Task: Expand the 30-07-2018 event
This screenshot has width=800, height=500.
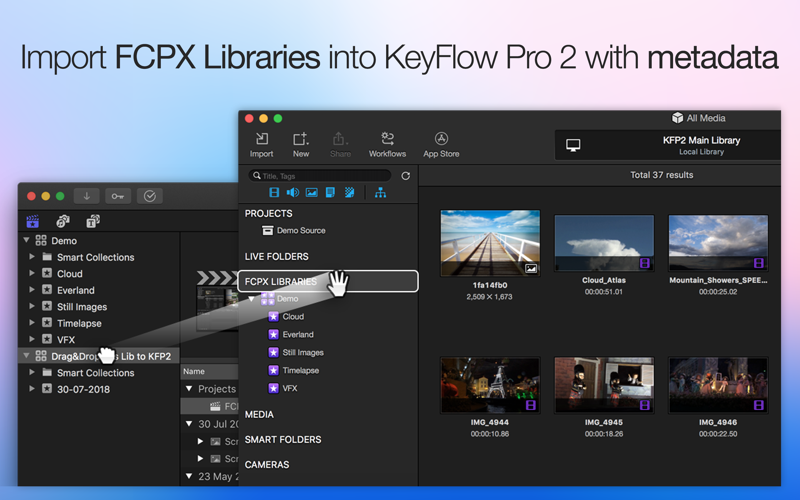Action: [x=32, y=388]
